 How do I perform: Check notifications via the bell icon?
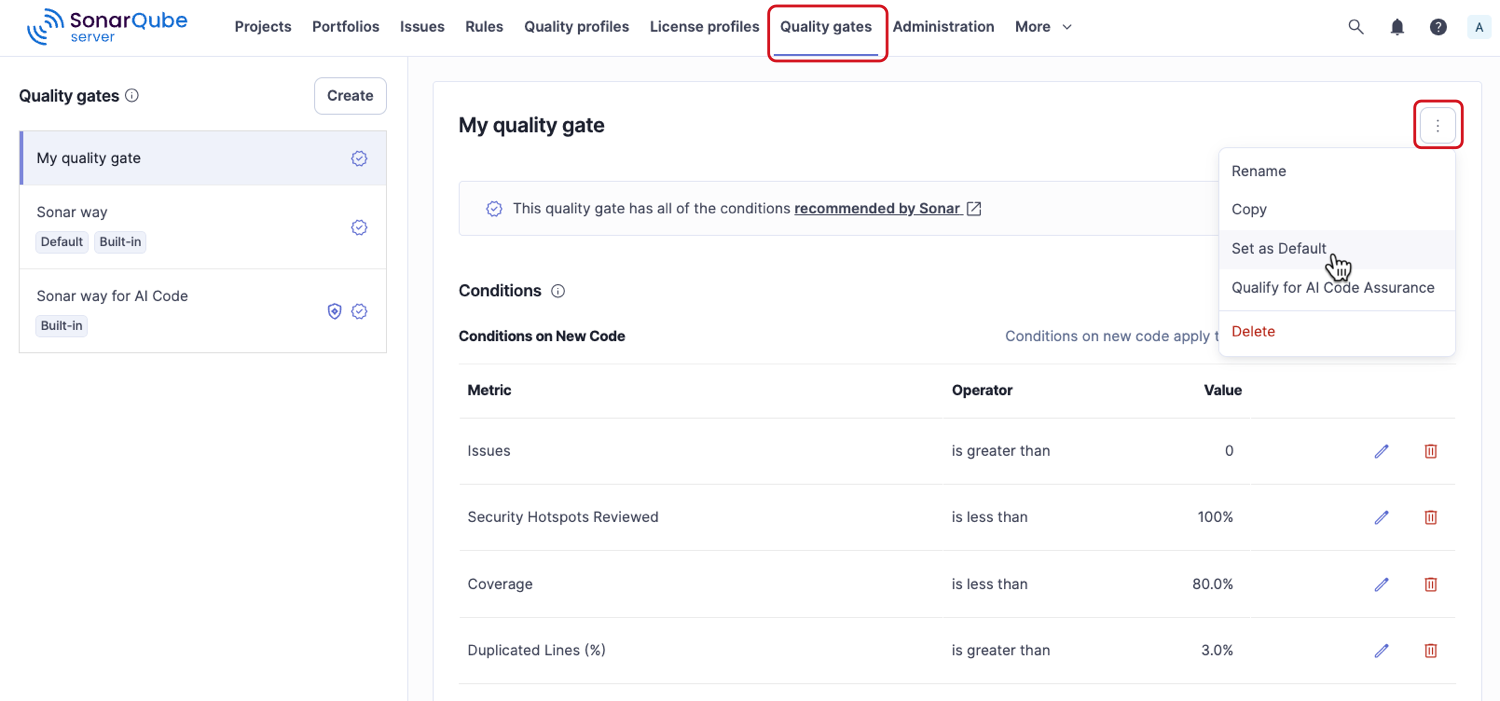pos(1397,27)
